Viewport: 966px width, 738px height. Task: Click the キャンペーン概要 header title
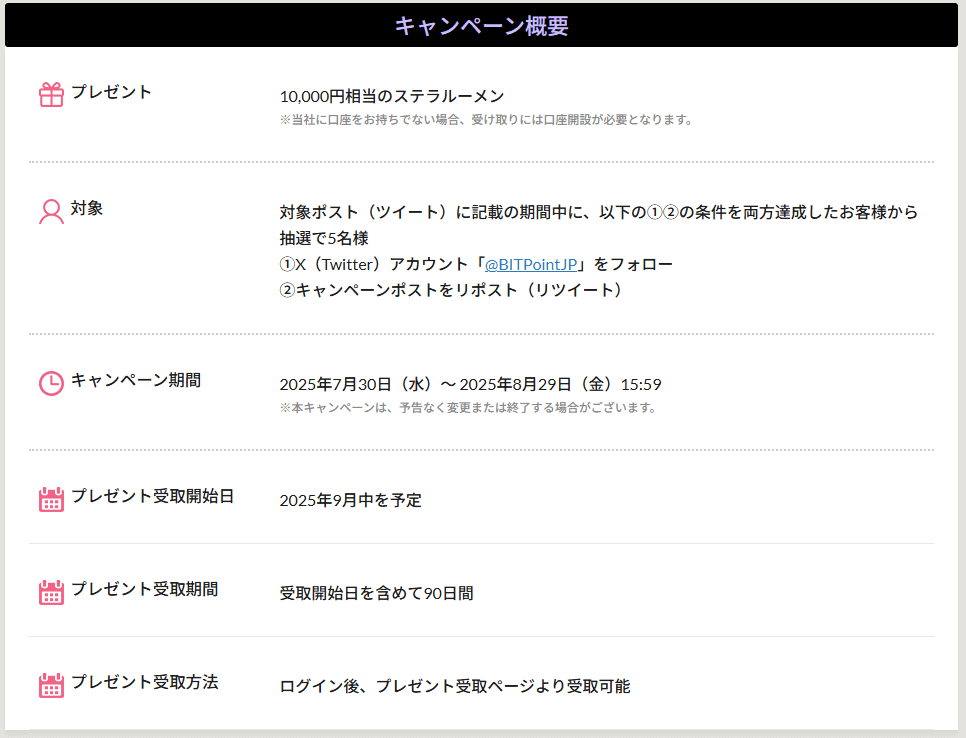pos(481,26)
